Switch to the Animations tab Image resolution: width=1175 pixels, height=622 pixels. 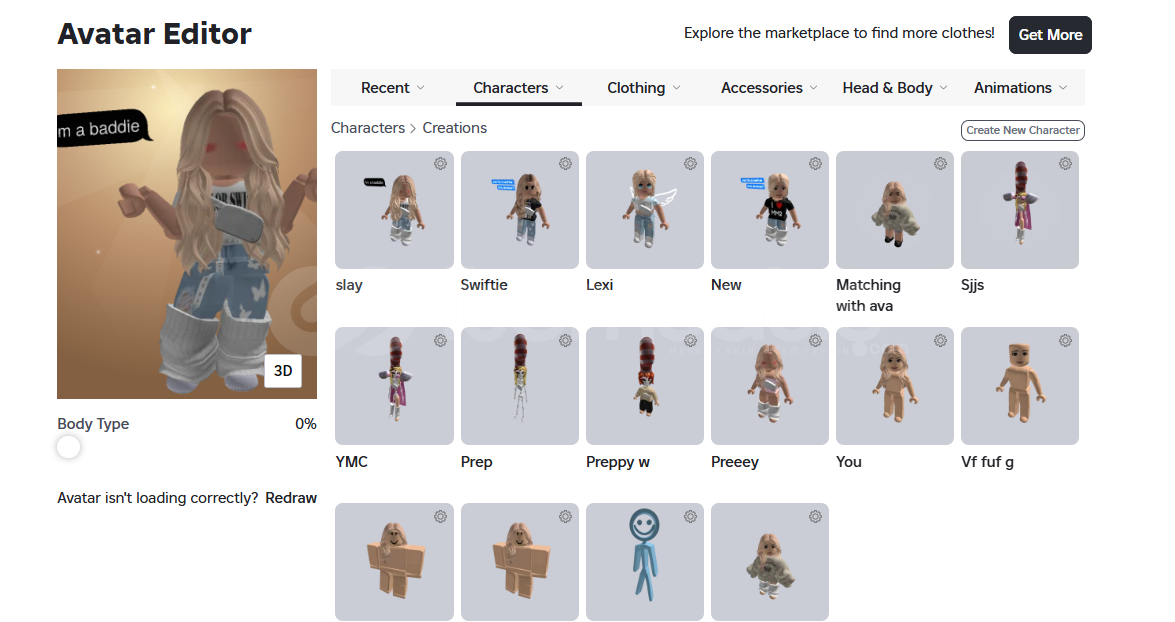1020,88
